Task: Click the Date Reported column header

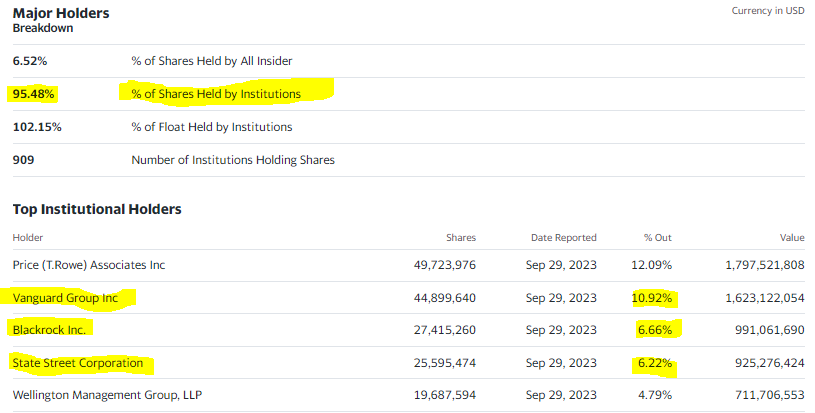Action: click(563, 237)
